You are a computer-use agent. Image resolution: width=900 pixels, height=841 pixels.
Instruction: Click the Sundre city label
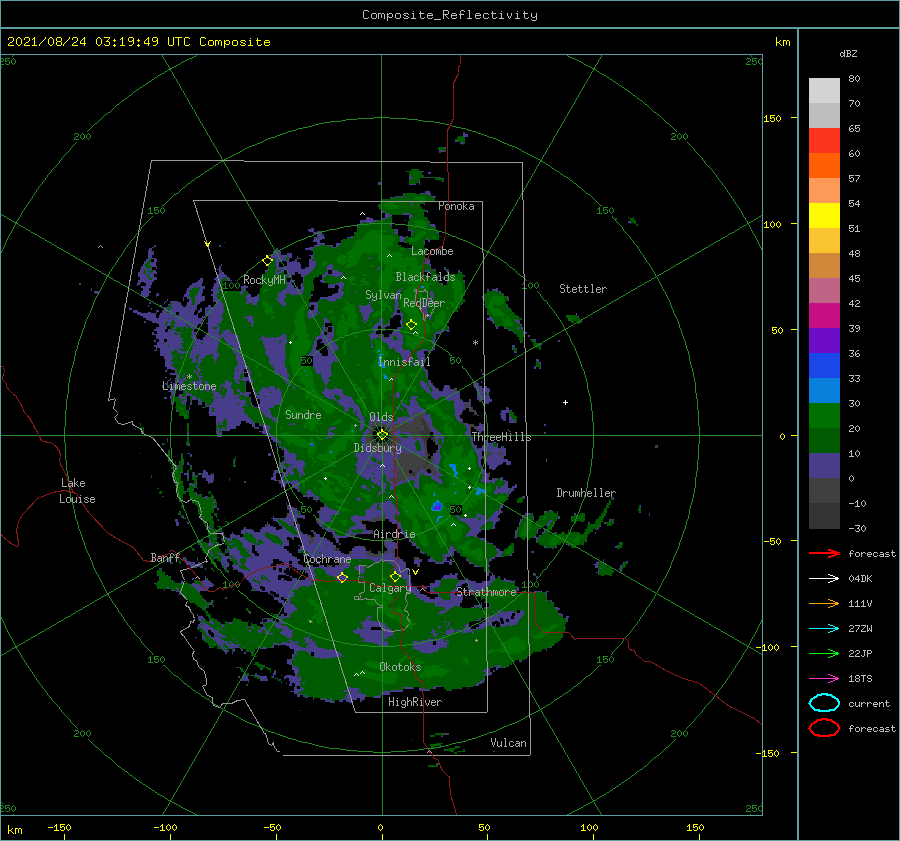303,414
